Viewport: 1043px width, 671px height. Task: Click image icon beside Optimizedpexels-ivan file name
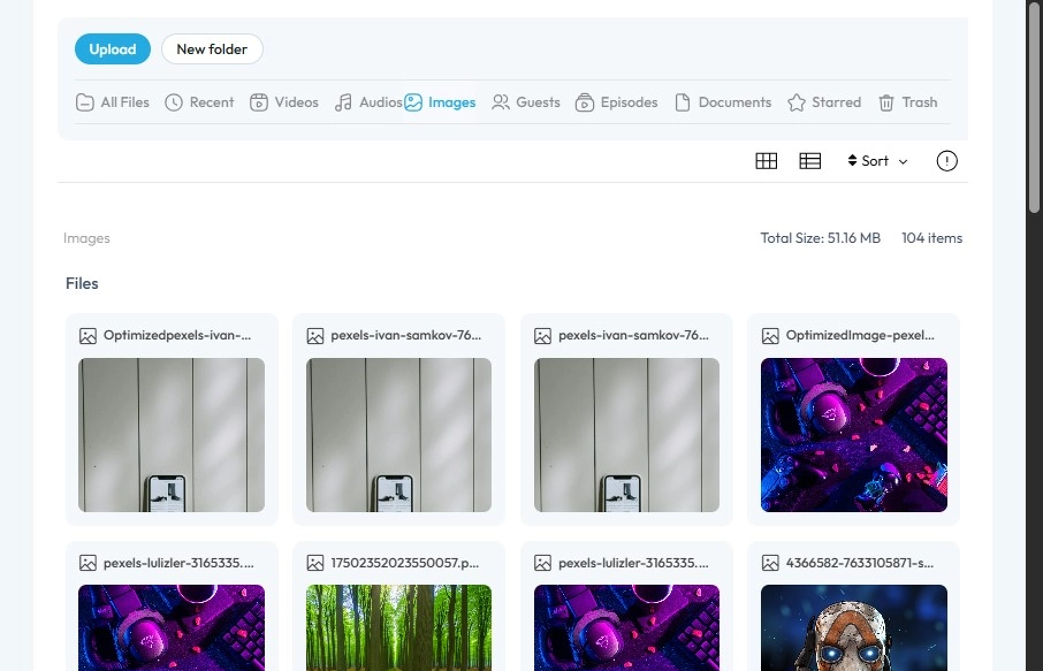tap(88, 336)
